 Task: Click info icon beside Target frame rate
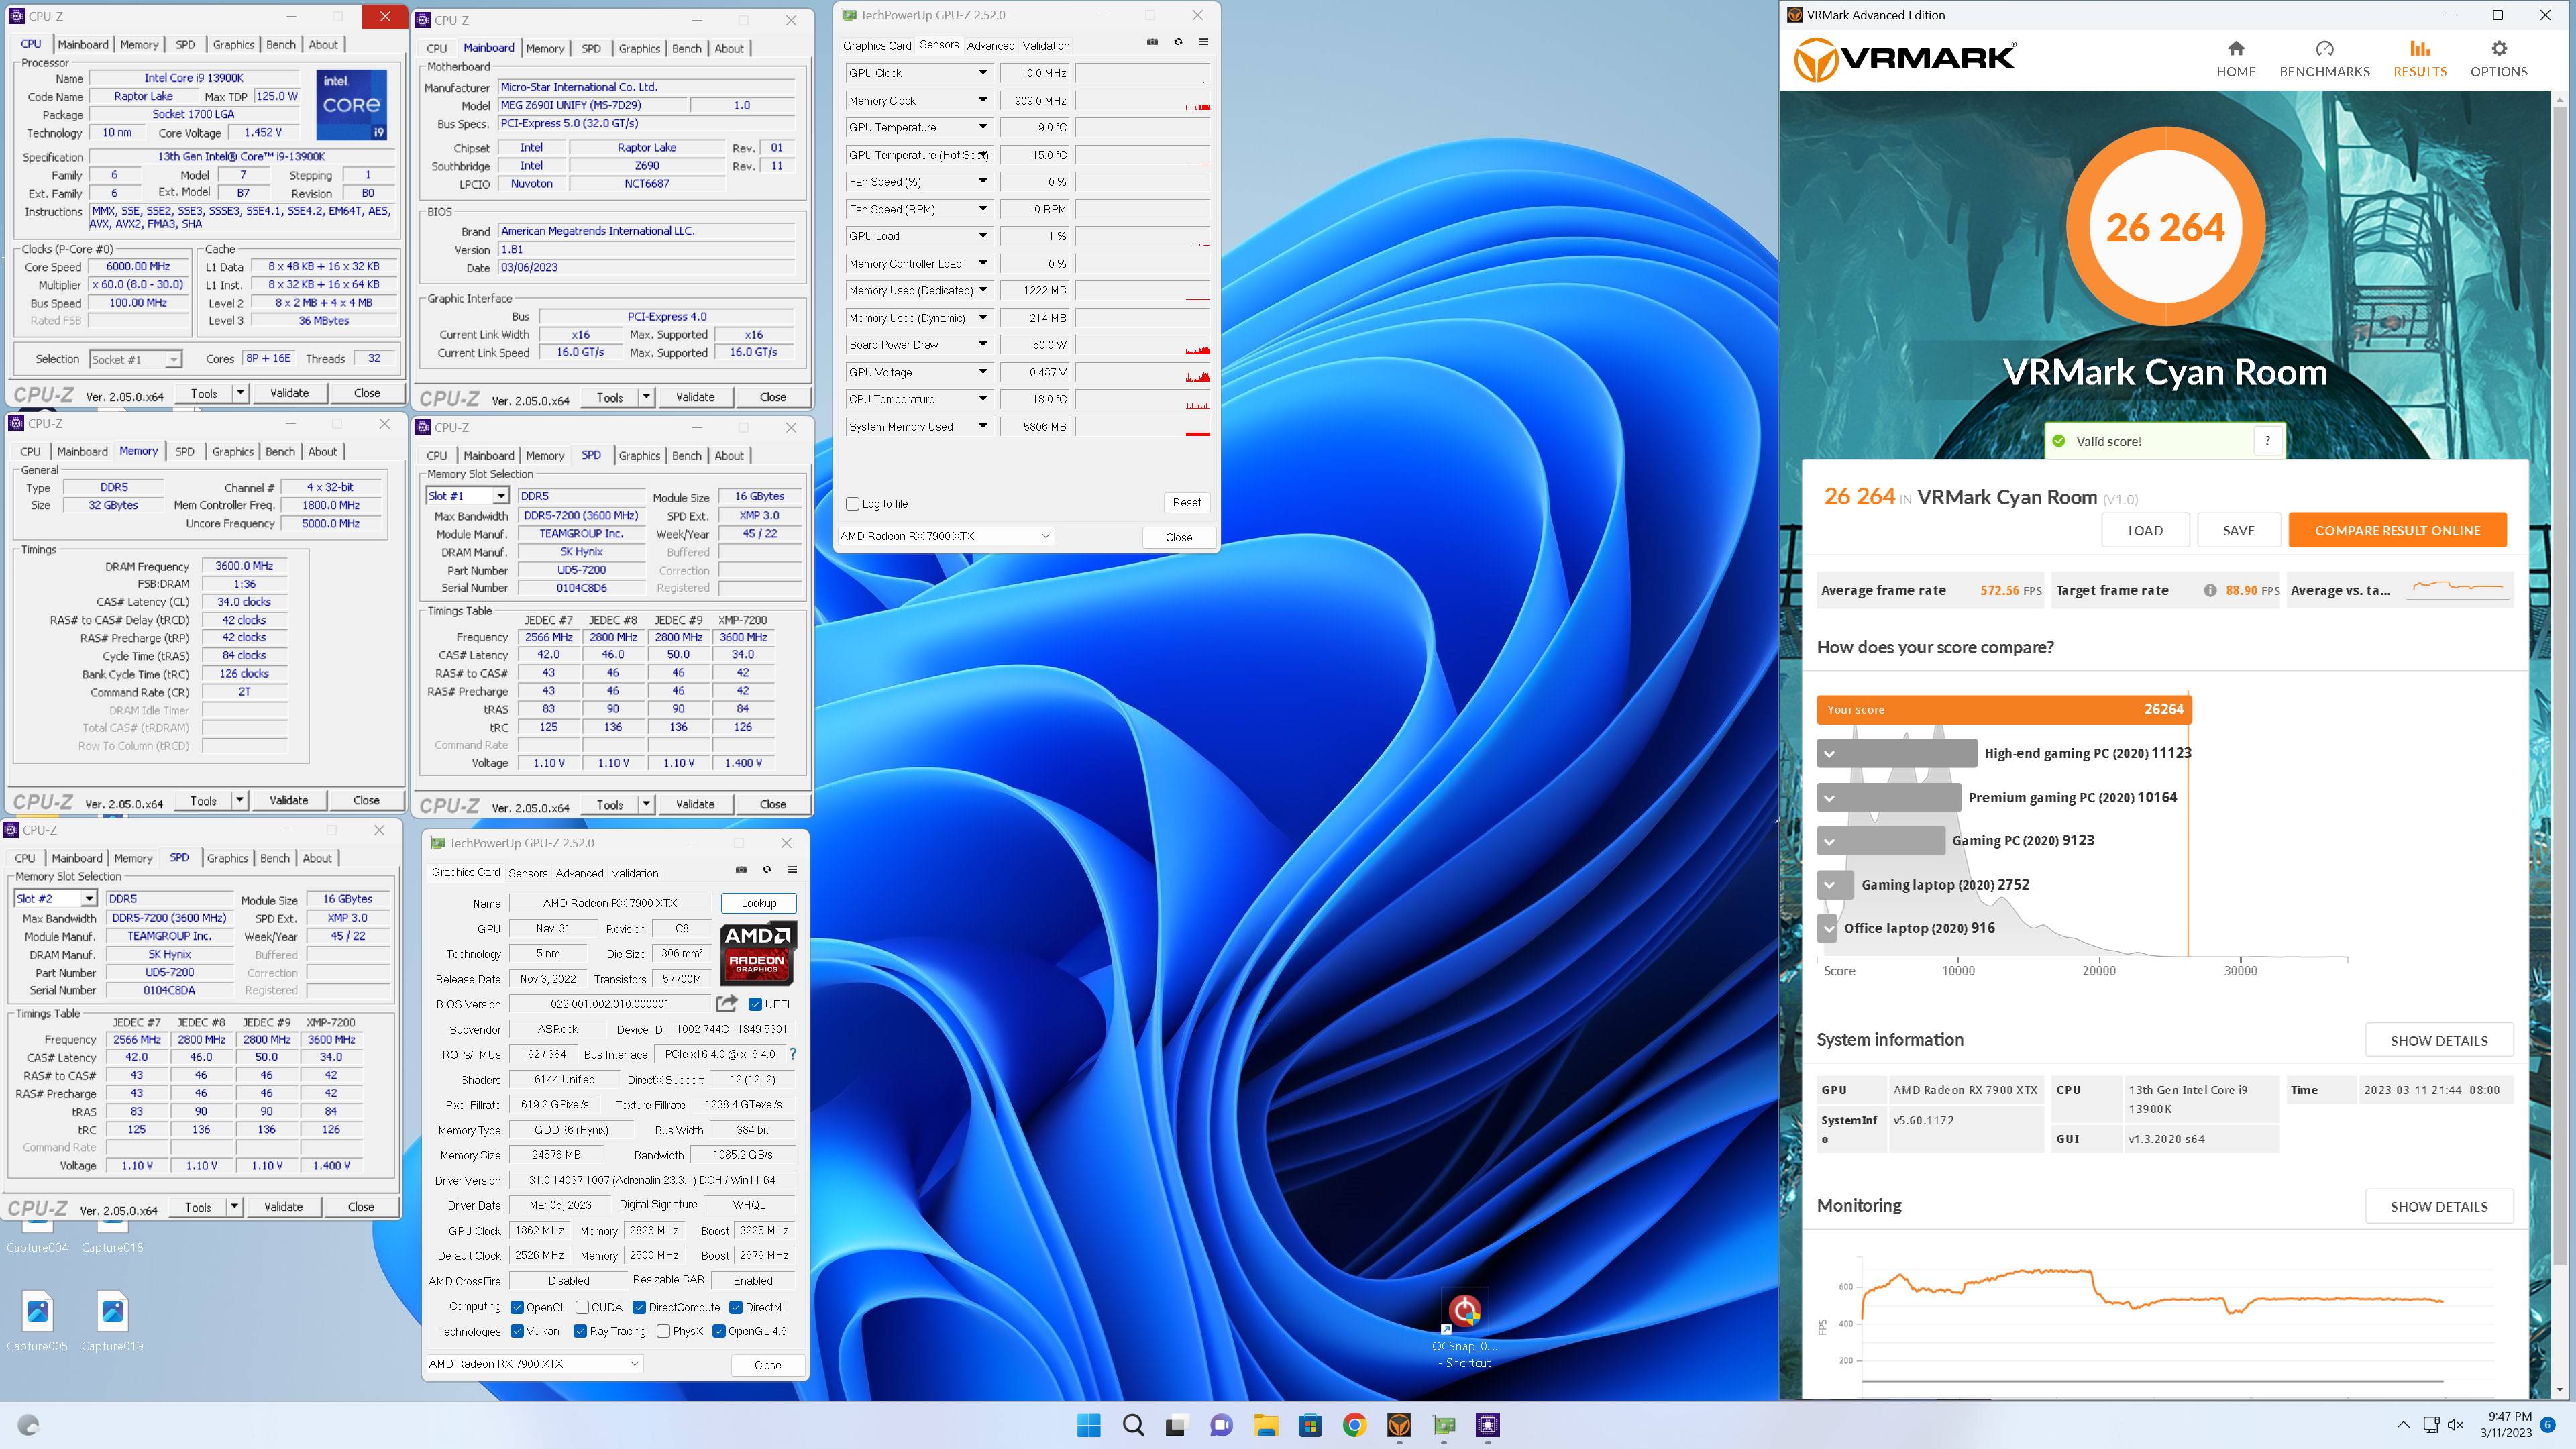pos(2210,590)
